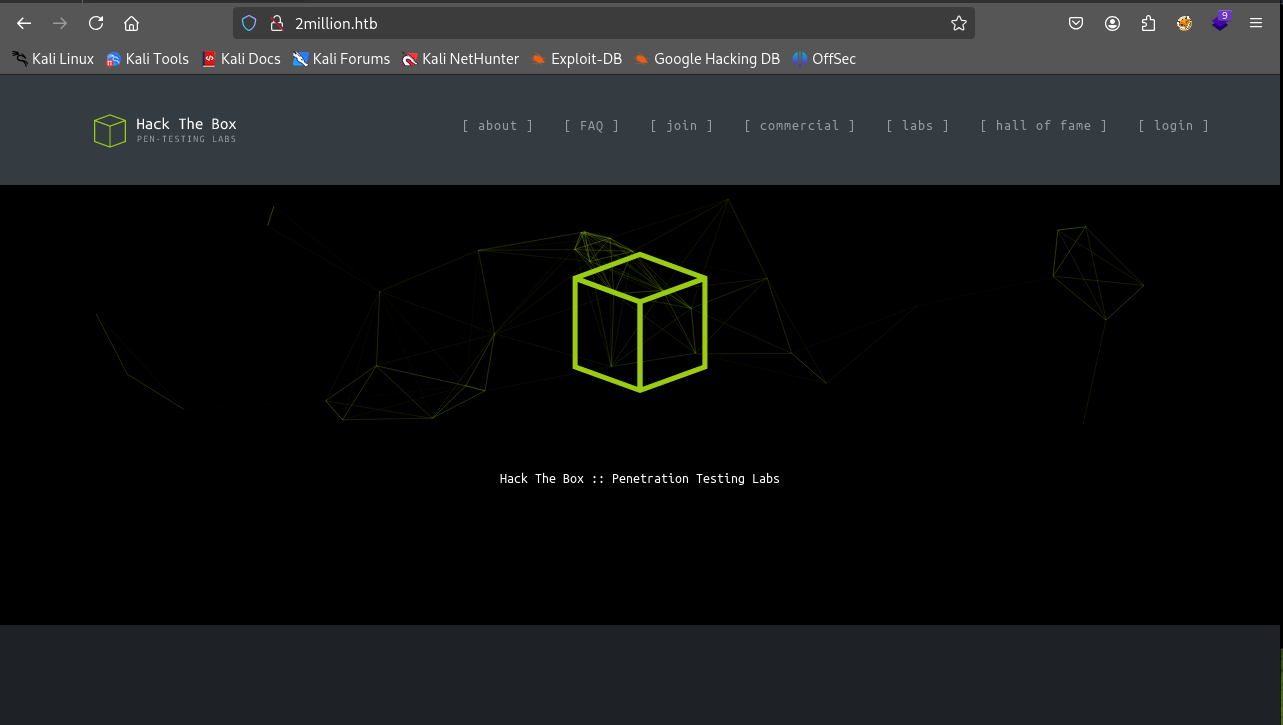This screenshot has width=1283, height=725.
Task: Open the extensions puzzle icon
Action: [1148, 23]
